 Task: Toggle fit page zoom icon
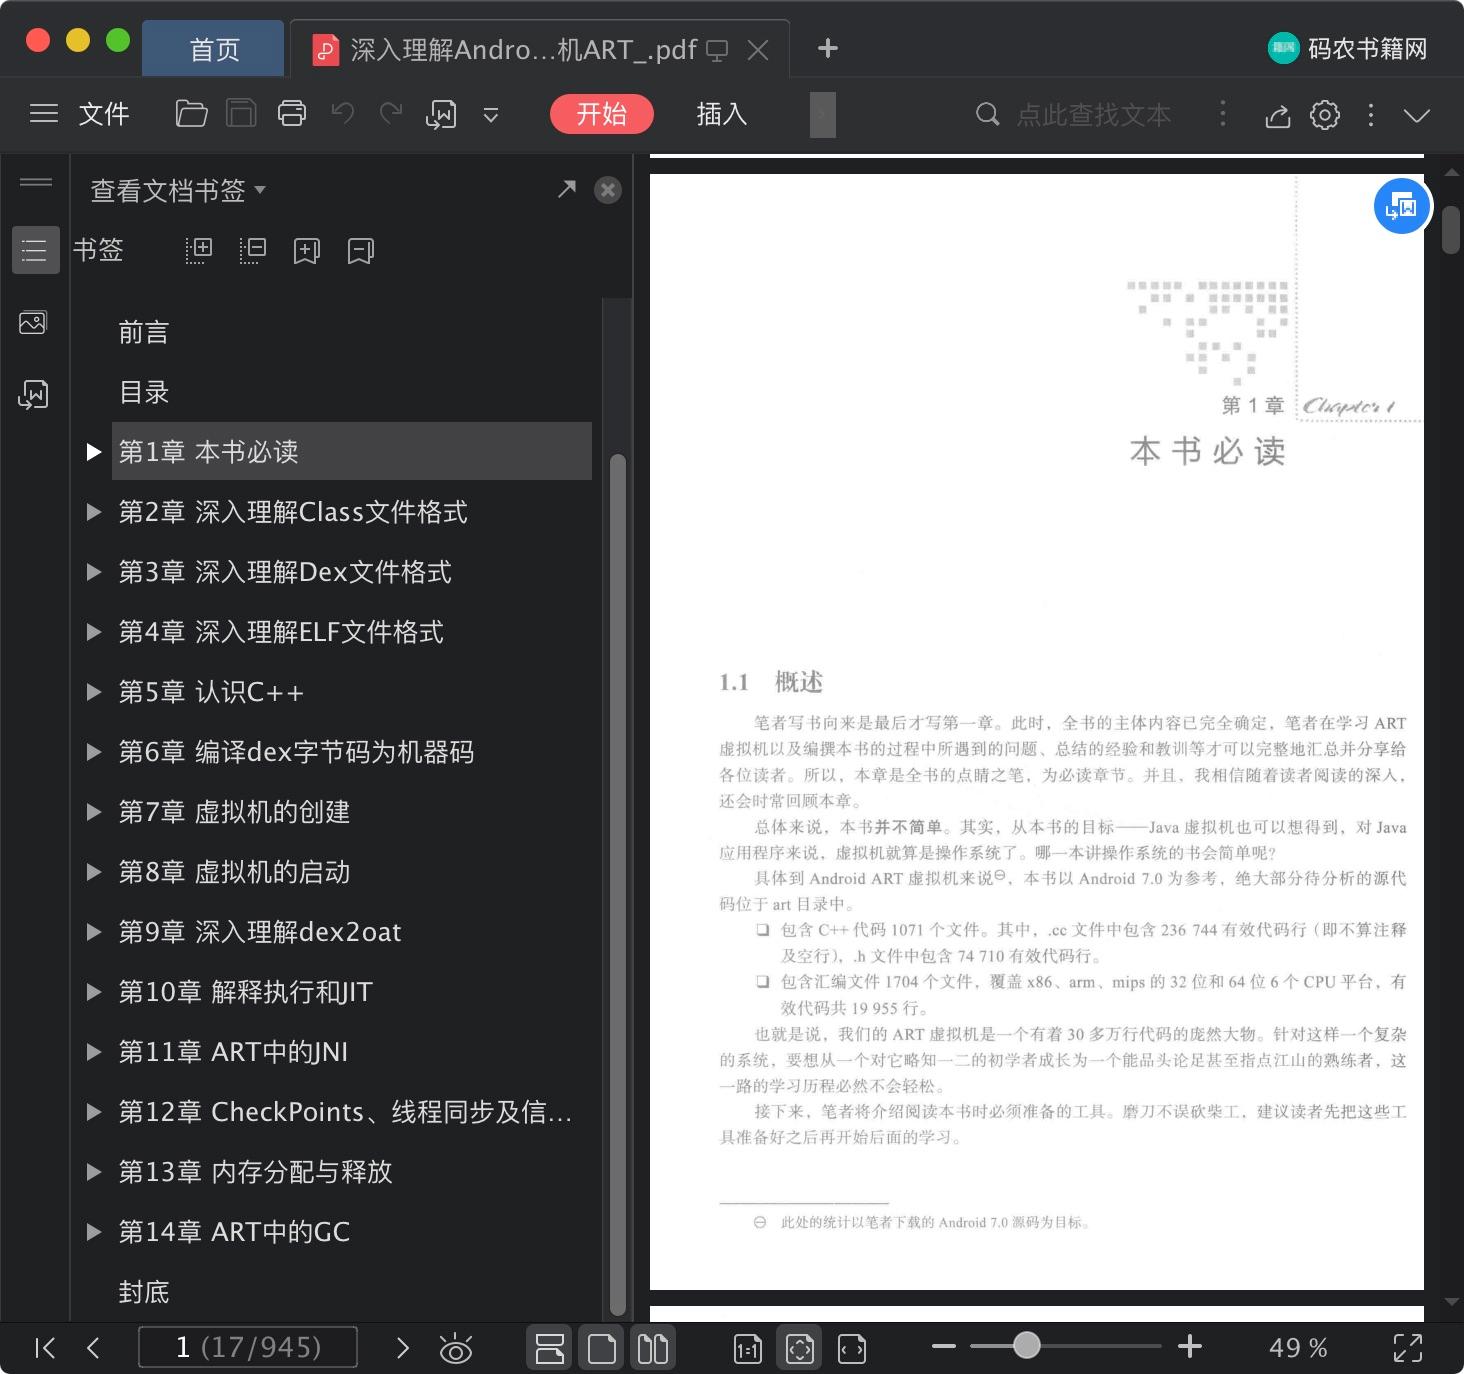click(x=800, y=1348)
